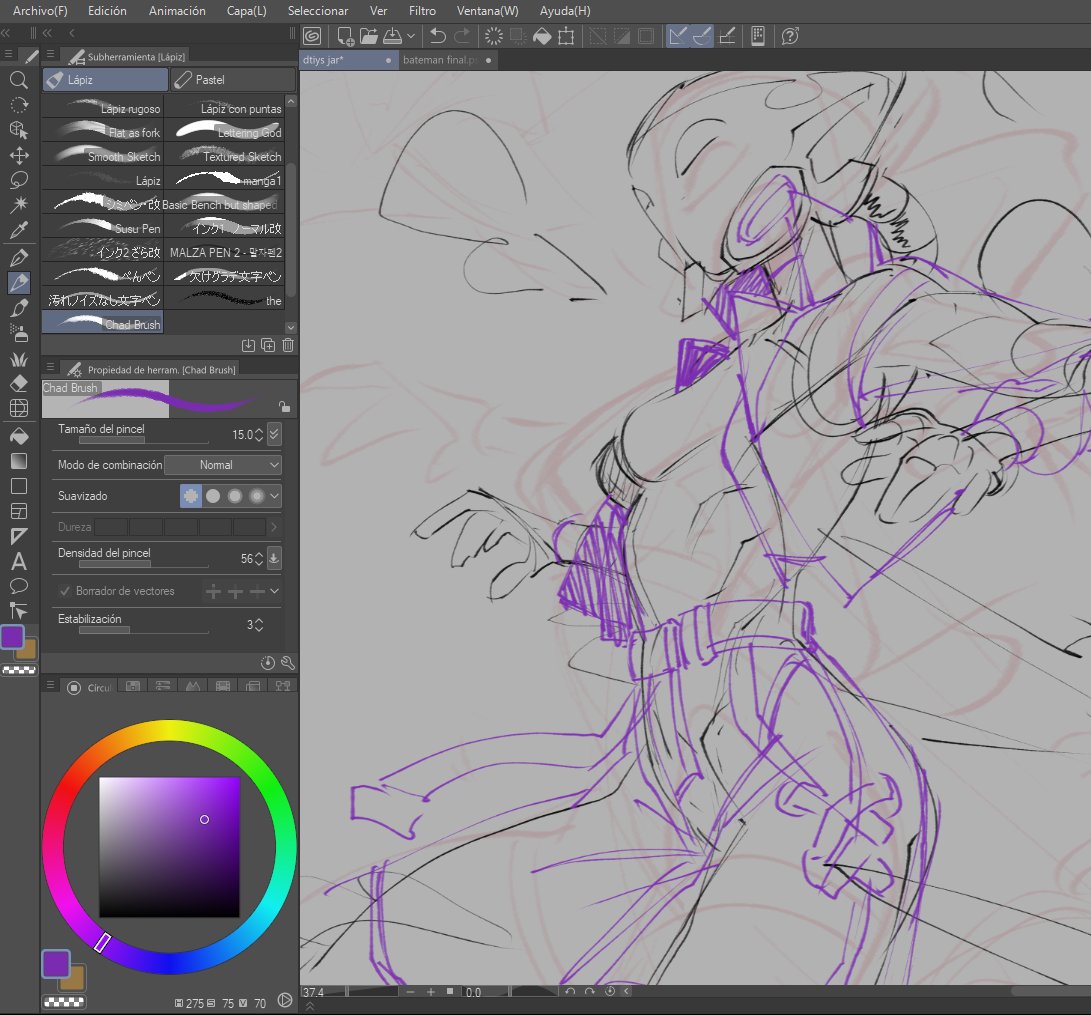Open the Subherramienta panel hamburger menu
1091x1015 pixels.
pos(50,54)
